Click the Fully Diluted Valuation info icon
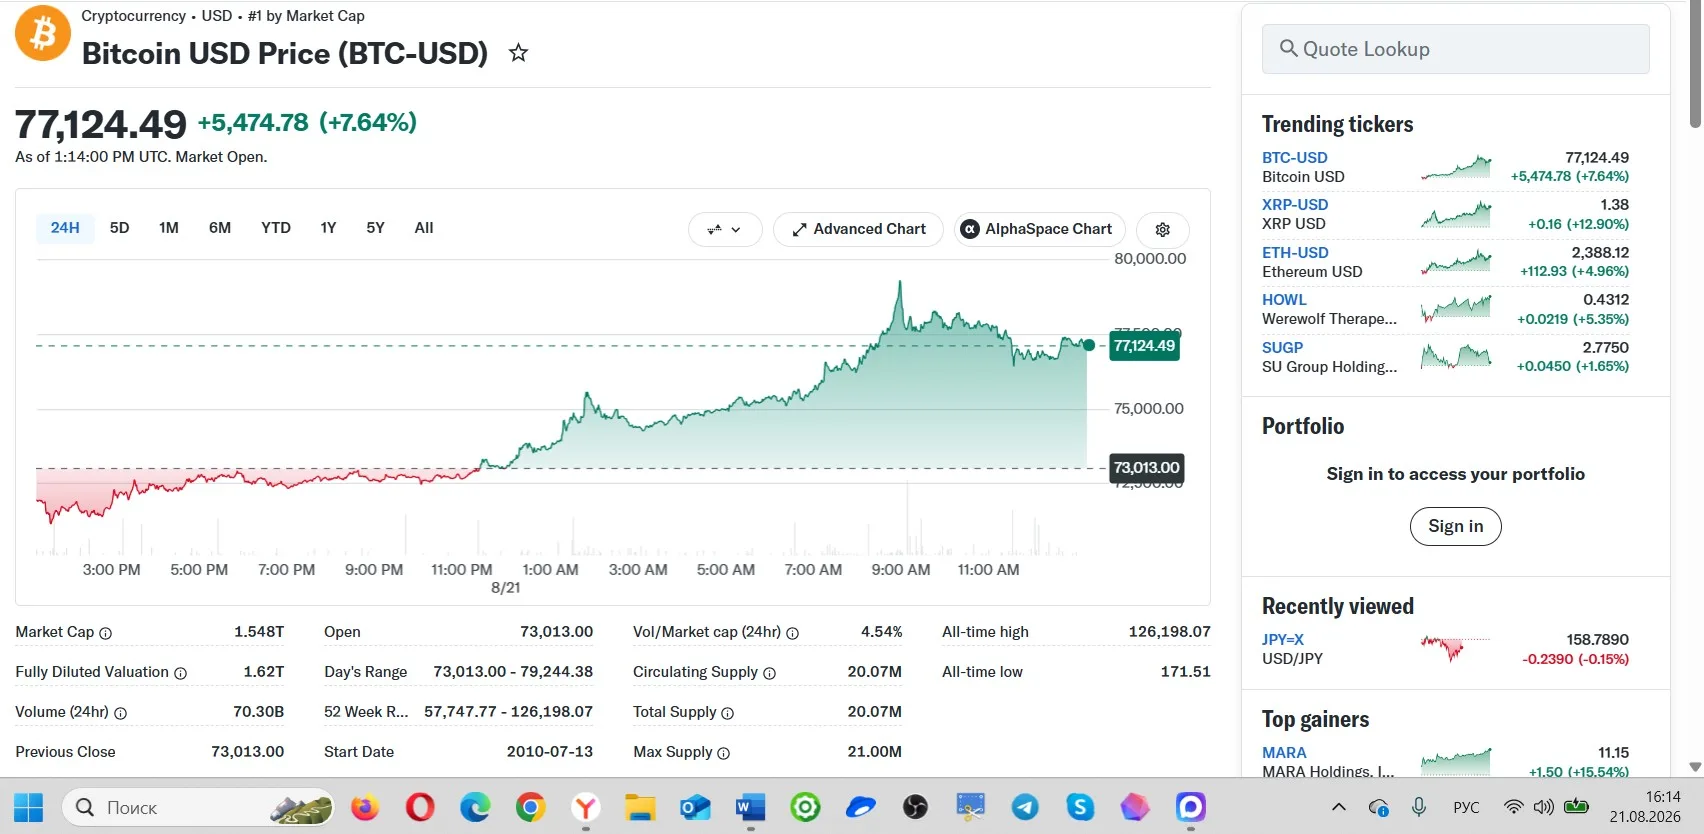 pyautogui.click(x=181, y=673)
